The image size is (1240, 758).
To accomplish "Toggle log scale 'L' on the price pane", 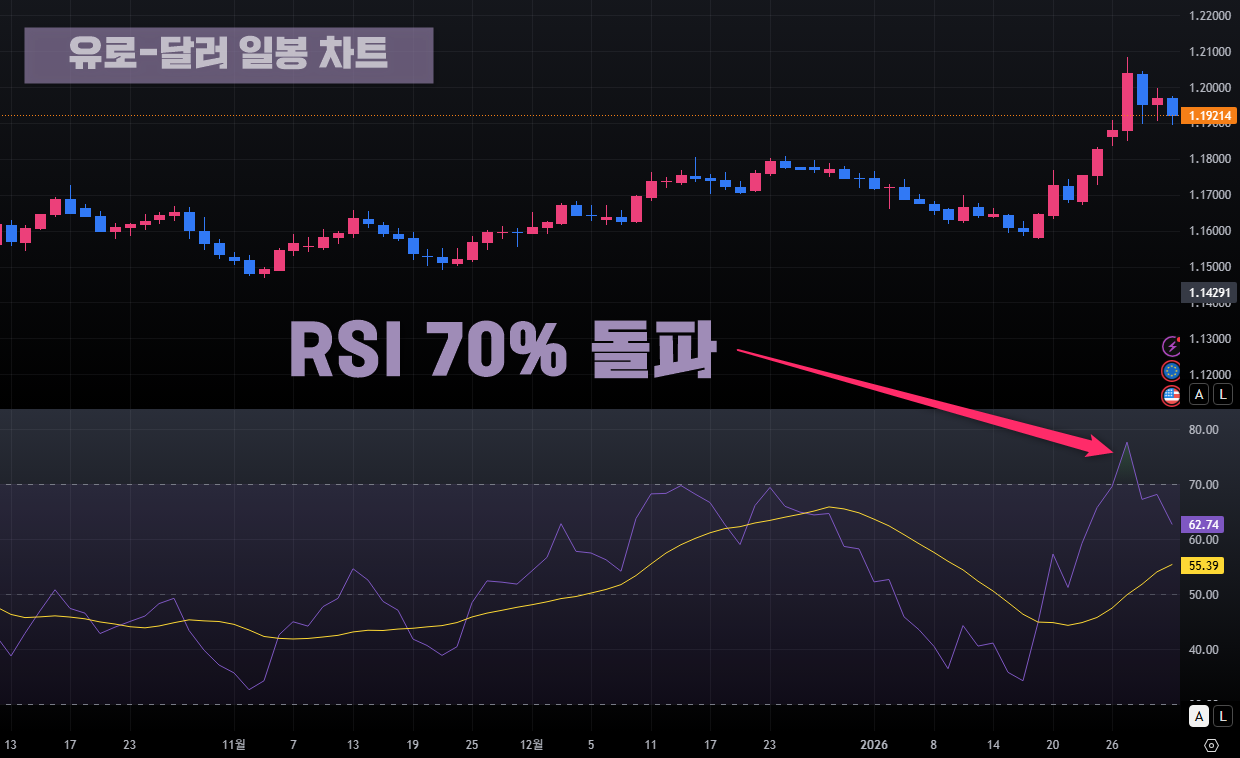I will [x=1222, y=394].
